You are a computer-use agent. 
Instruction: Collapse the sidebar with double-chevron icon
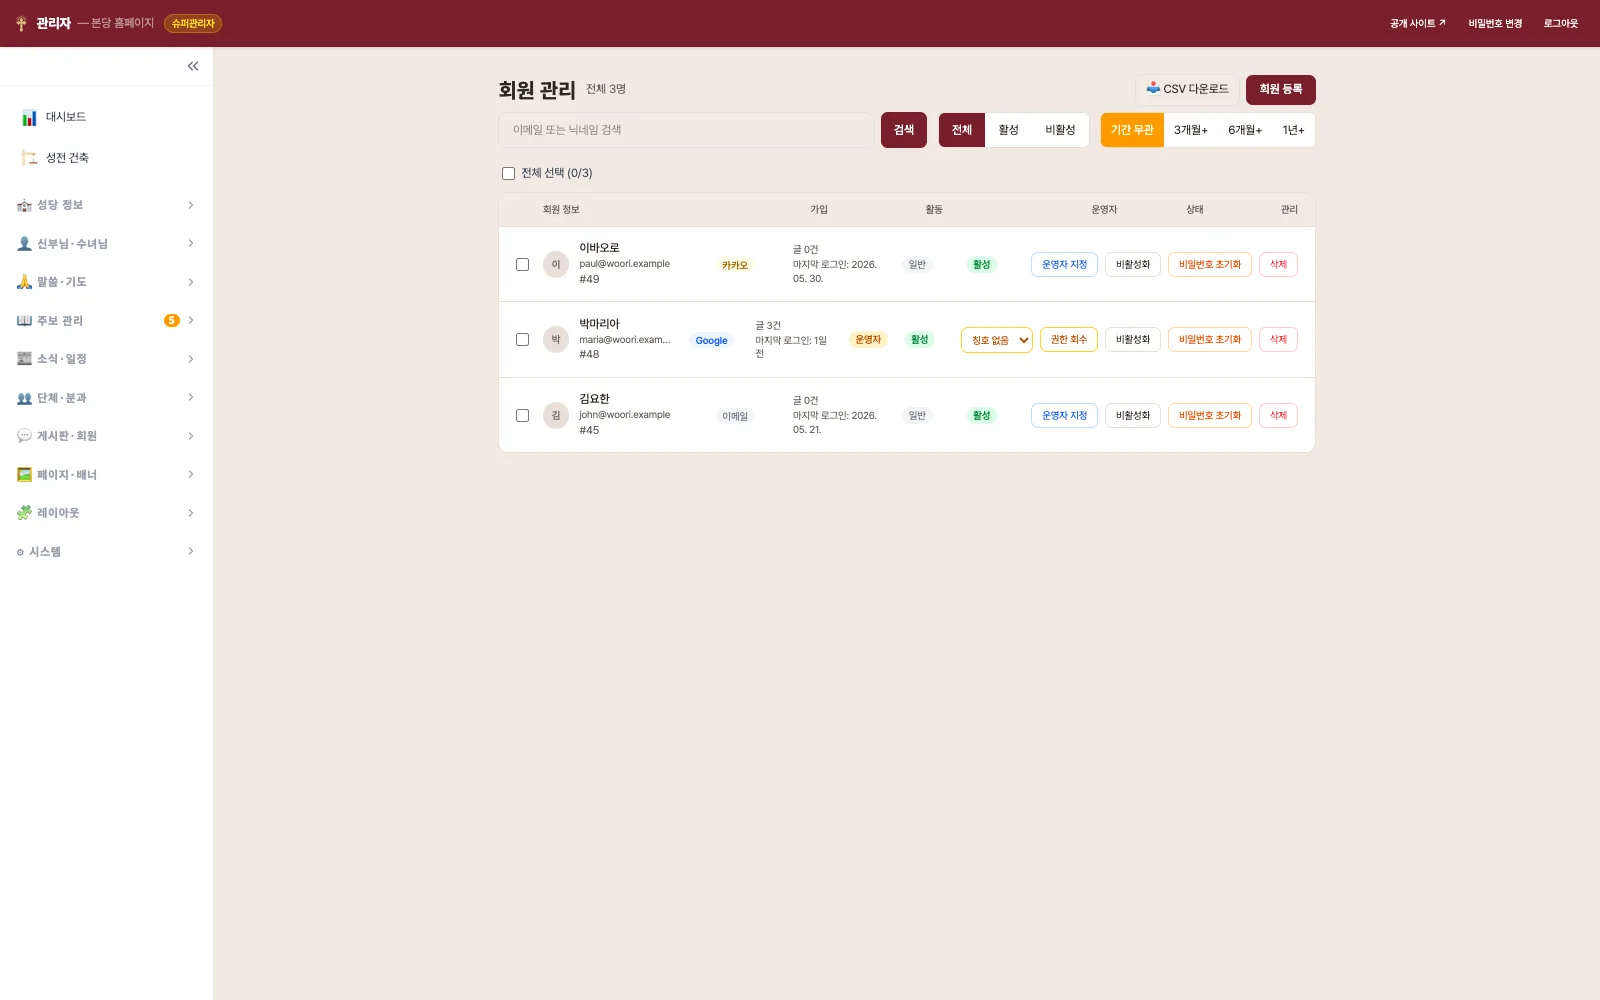point(193,66)
